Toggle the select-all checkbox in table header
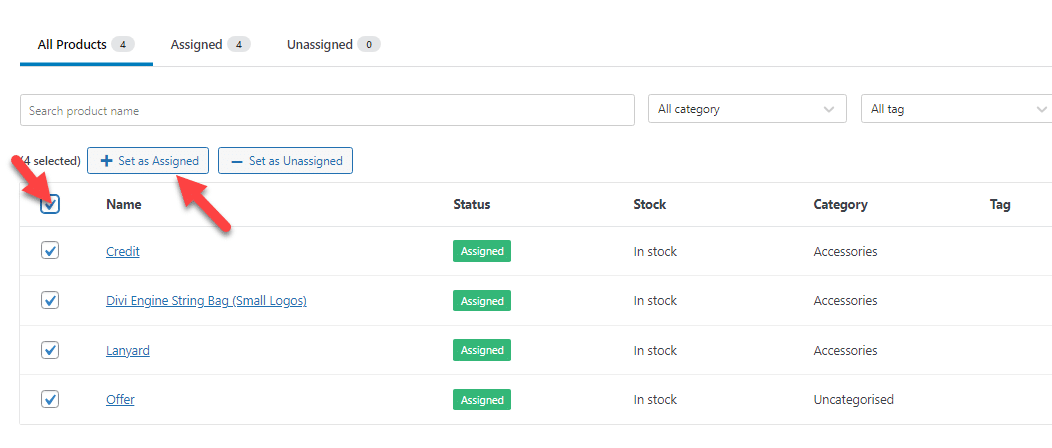This screenshot has width=1052, height=448. pos(50,204)
